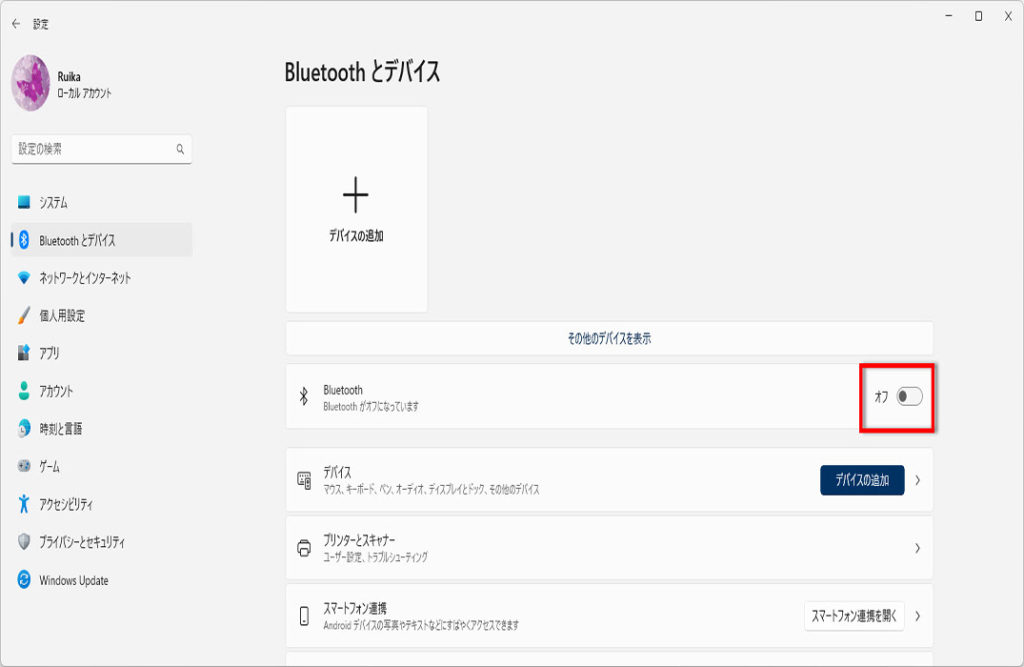Click その他のデバイスを表示 link
This screenshot has width=1024, height=667.
[609, 338]
